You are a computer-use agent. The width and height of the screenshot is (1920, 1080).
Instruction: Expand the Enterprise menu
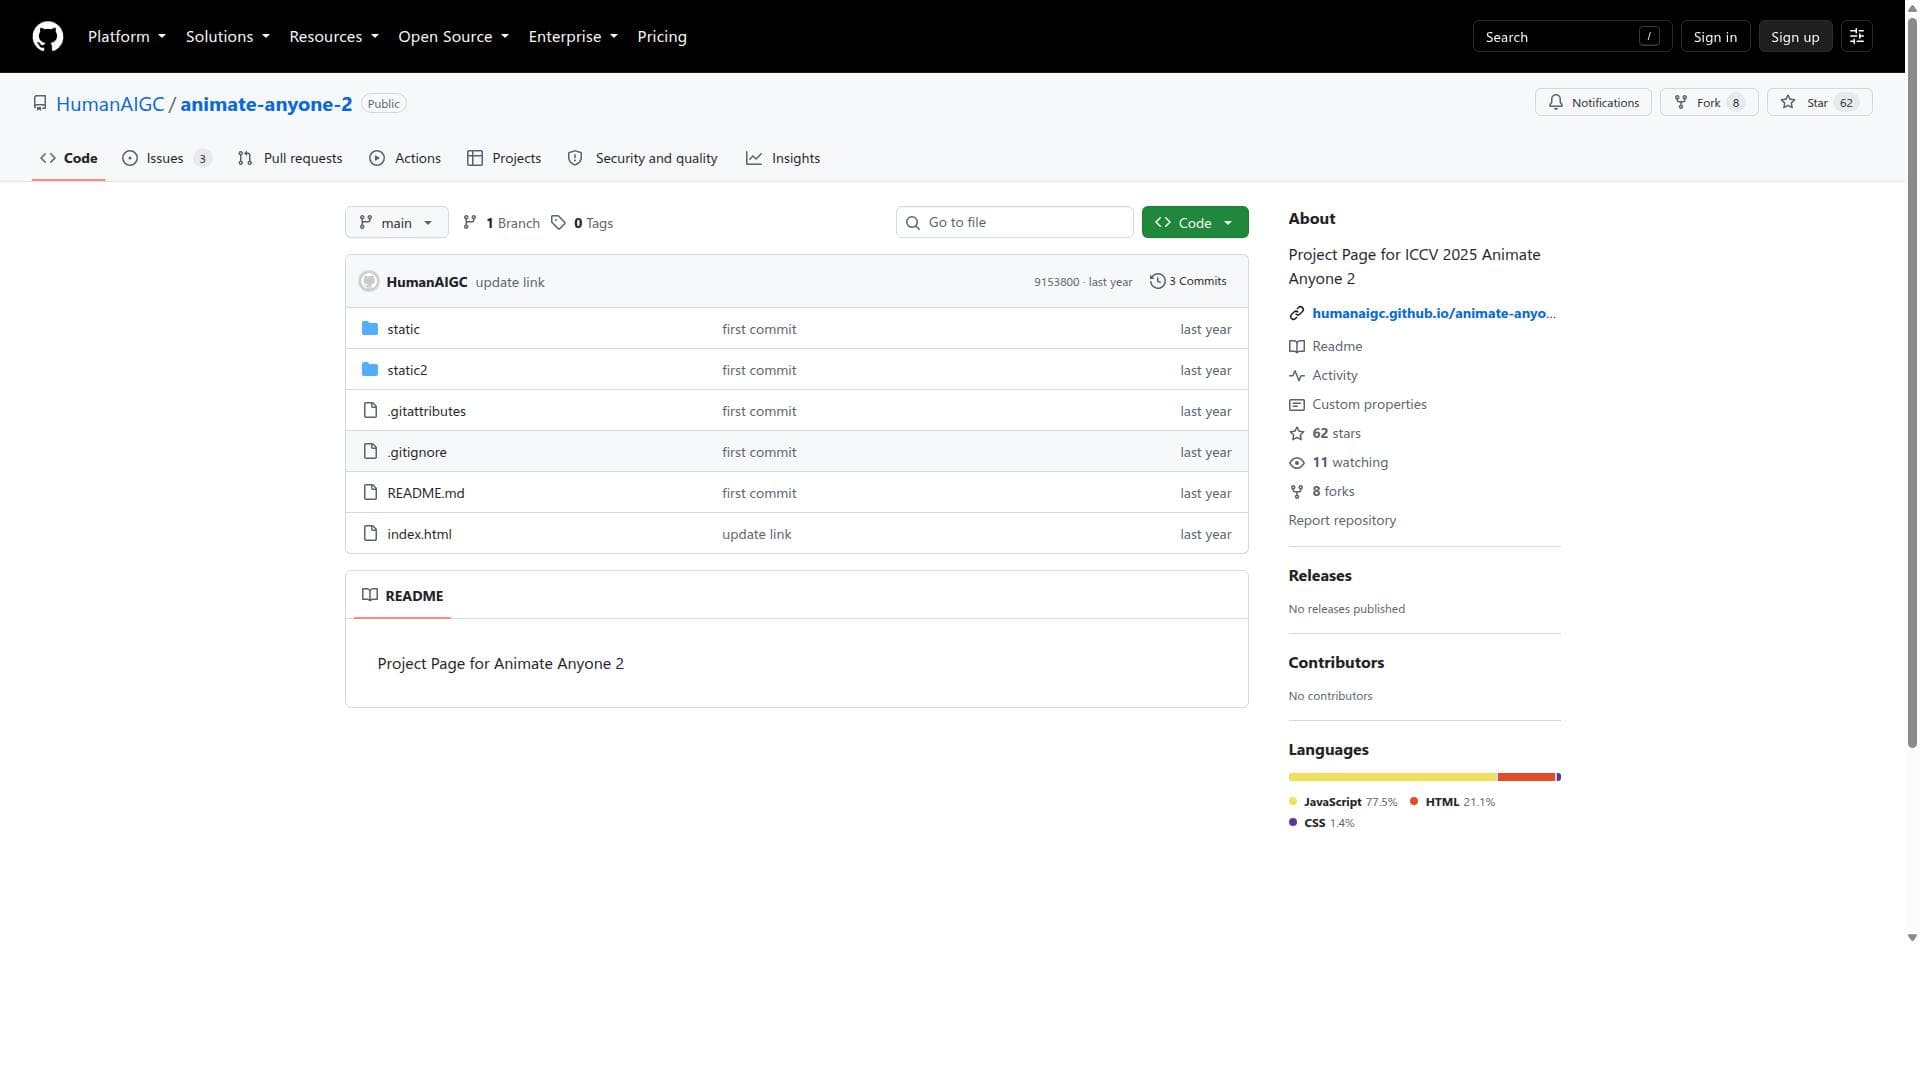click(x=573, y=37)
